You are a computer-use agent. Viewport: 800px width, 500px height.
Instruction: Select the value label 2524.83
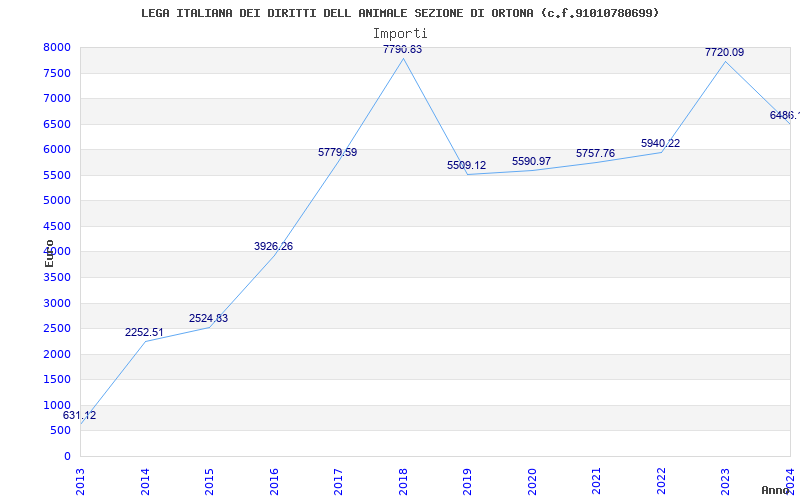tap(209, 318)
